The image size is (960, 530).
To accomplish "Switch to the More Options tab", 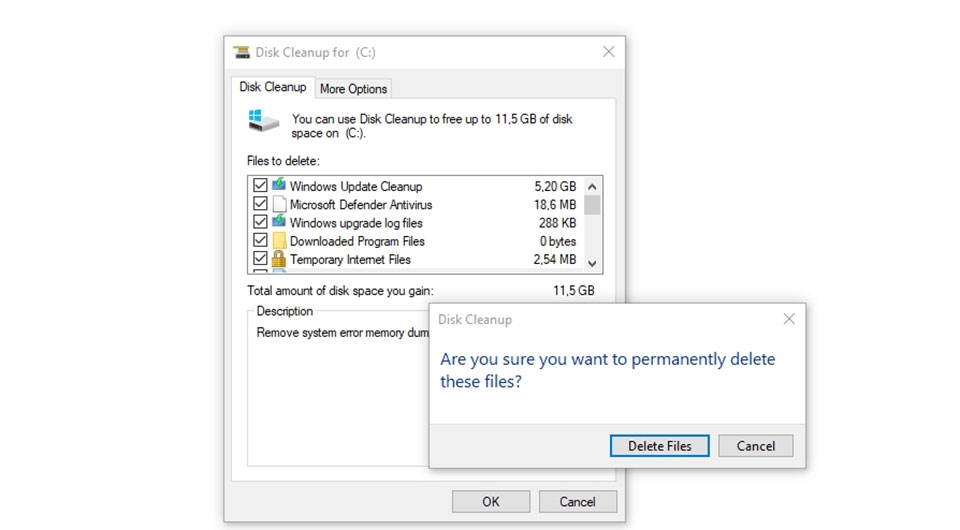I will [353, 89].
